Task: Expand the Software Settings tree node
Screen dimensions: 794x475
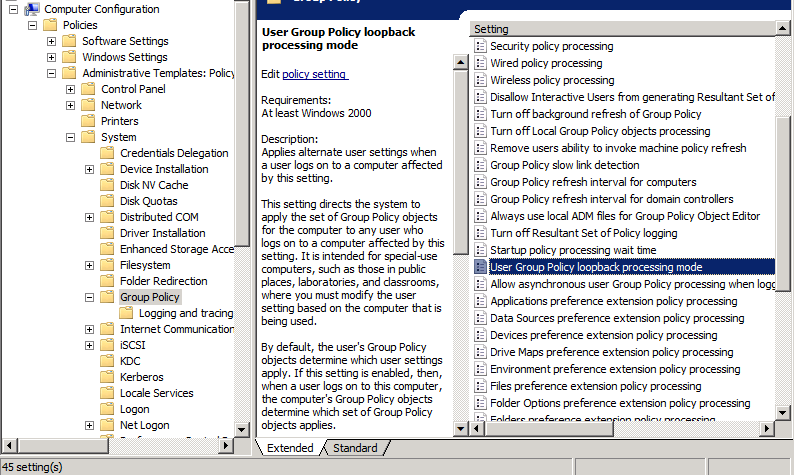Action: [52, 41]
